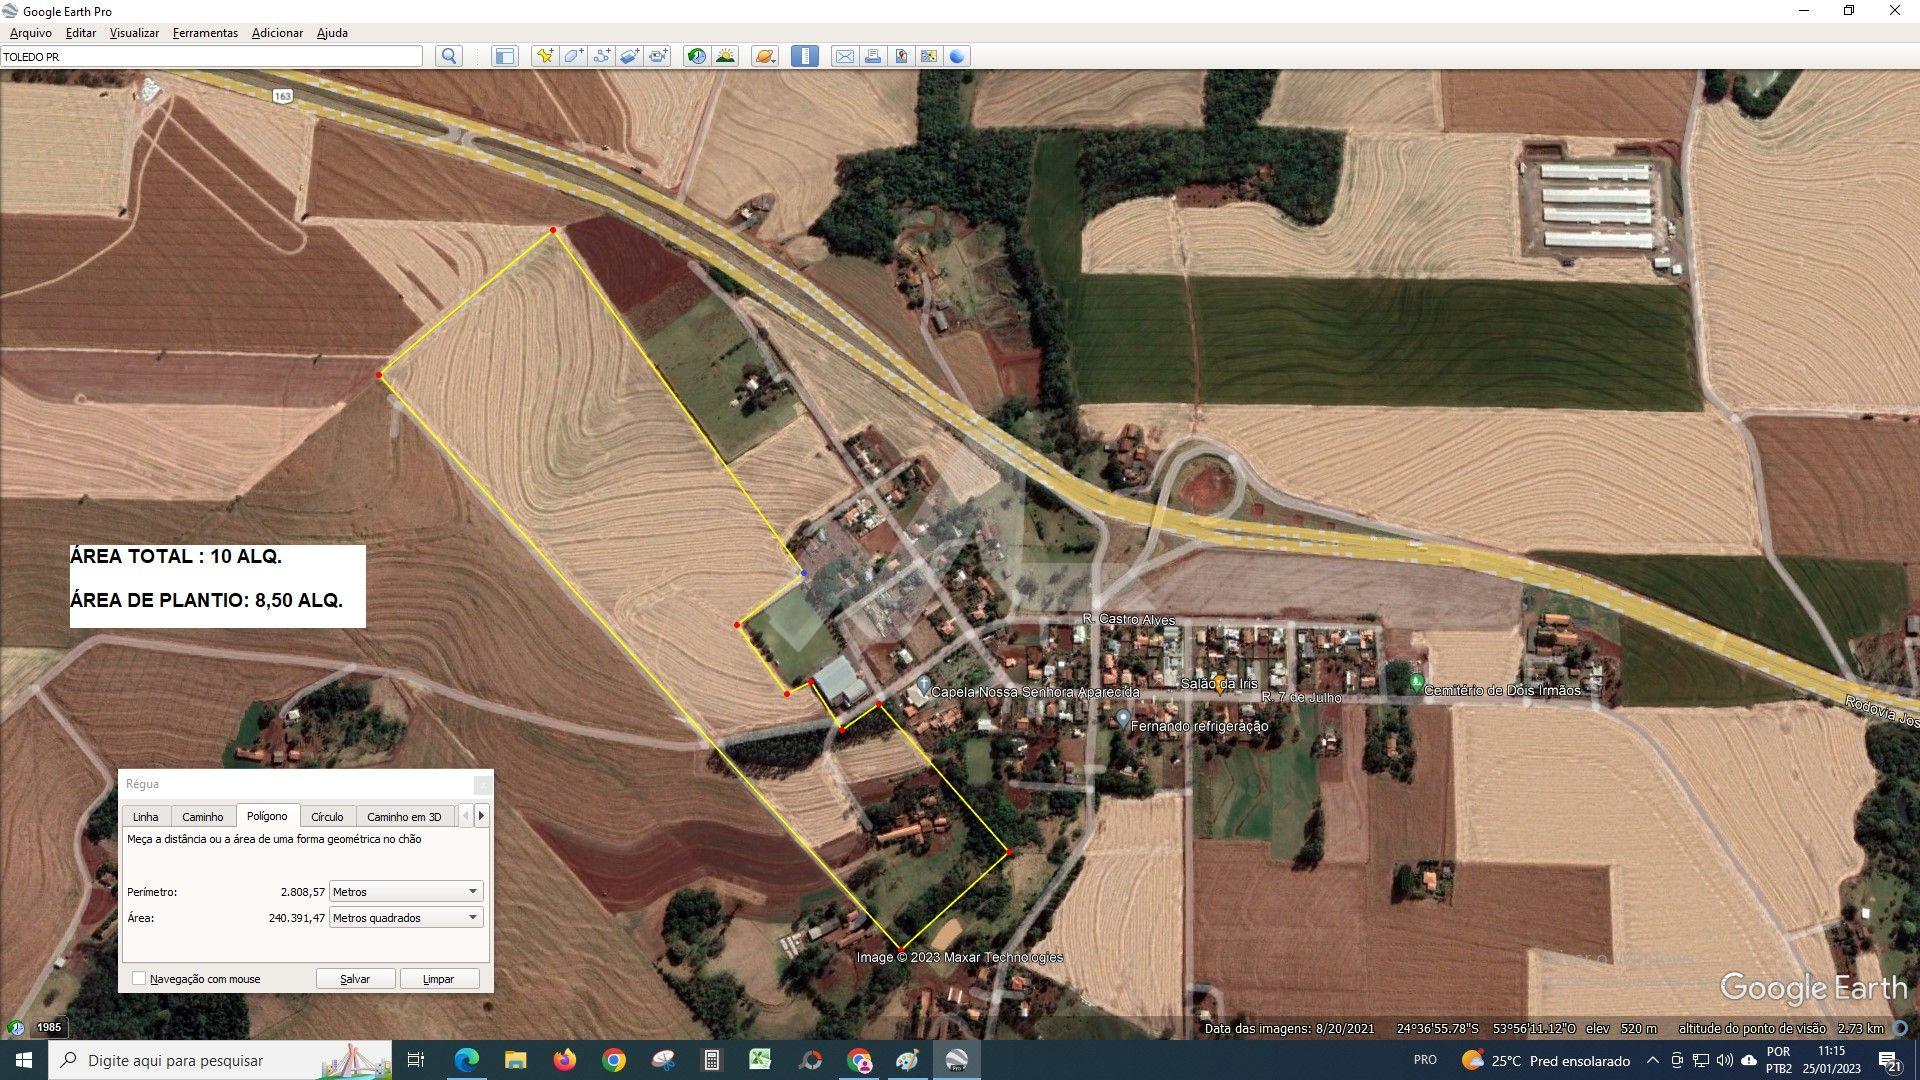Open Task View on taskbar

click(416, 1060)
